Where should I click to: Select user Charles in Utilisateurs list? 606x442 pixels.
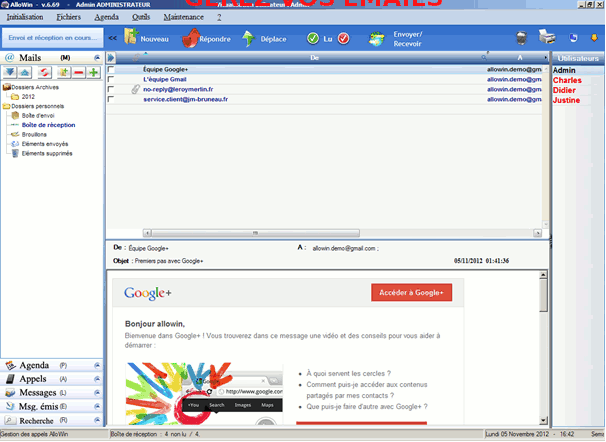(567, 80)
